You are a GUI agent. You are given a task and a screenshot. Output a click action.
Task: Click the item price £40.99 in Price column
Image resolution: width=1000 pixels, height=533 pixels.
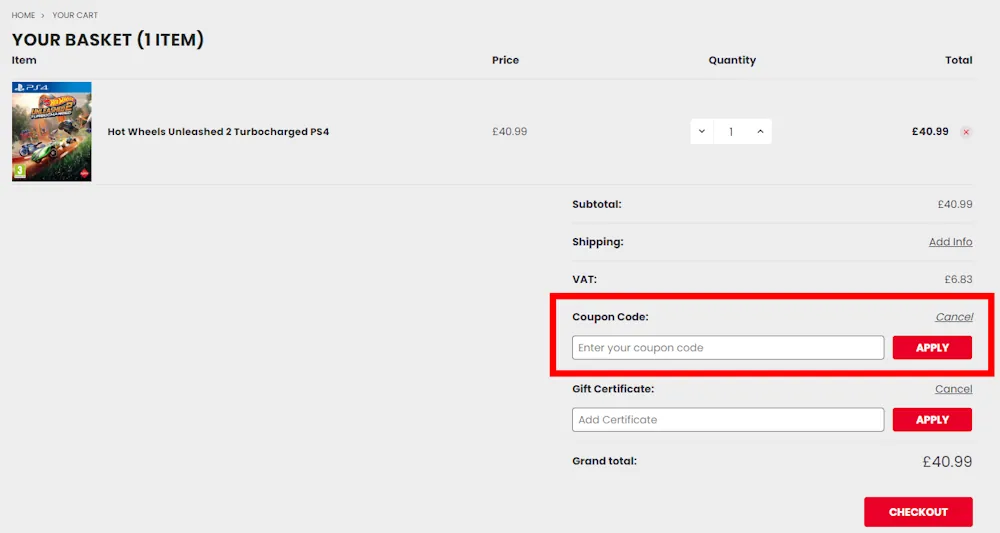point(510,131)
